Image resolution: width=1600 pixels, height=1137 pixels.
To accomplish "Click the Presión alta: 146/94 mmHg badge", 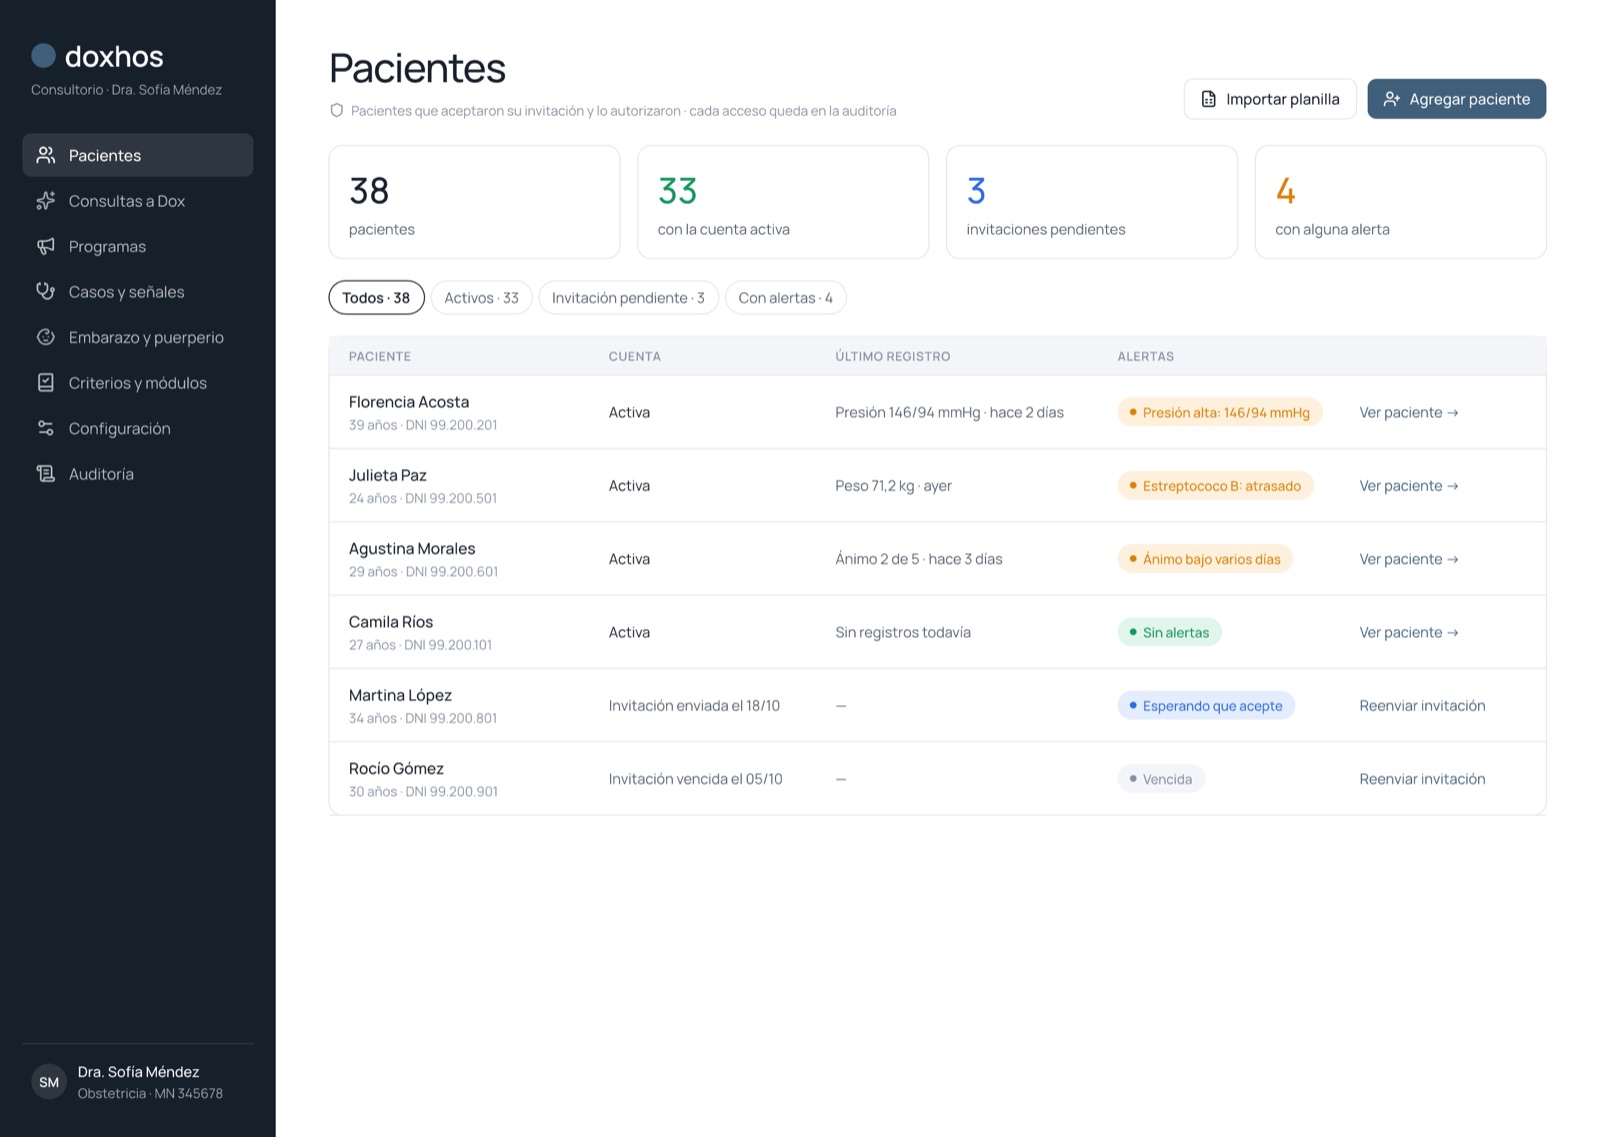I will click(x=1220, y=412).
